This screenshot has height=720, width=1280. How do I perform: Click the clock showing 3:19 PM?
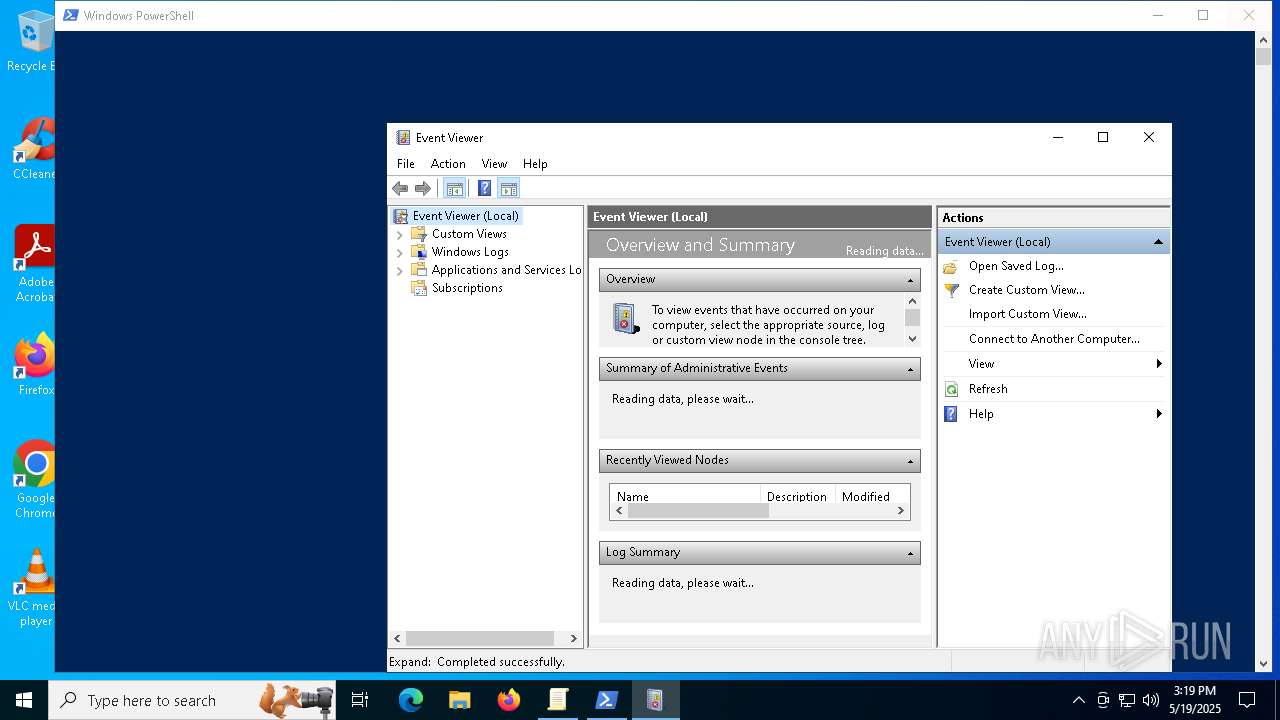(1194, 691)
